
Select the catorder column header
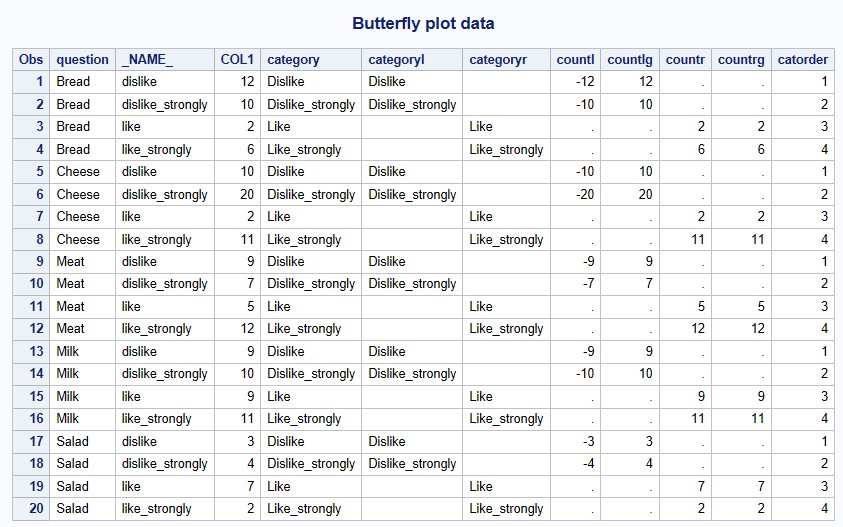(x=803, y=60)
